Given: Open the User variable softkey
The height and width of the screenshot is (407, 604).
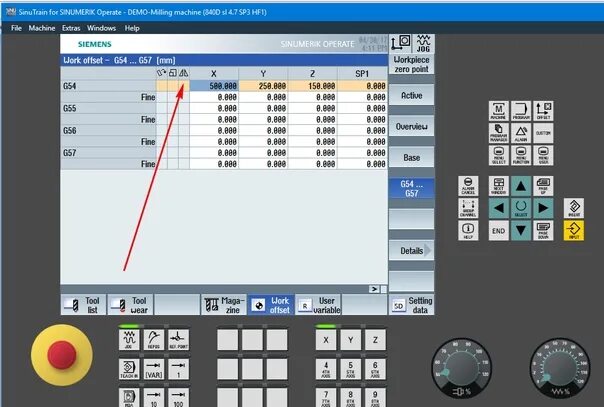Looking at the screenshot, I should click(318, 305).
